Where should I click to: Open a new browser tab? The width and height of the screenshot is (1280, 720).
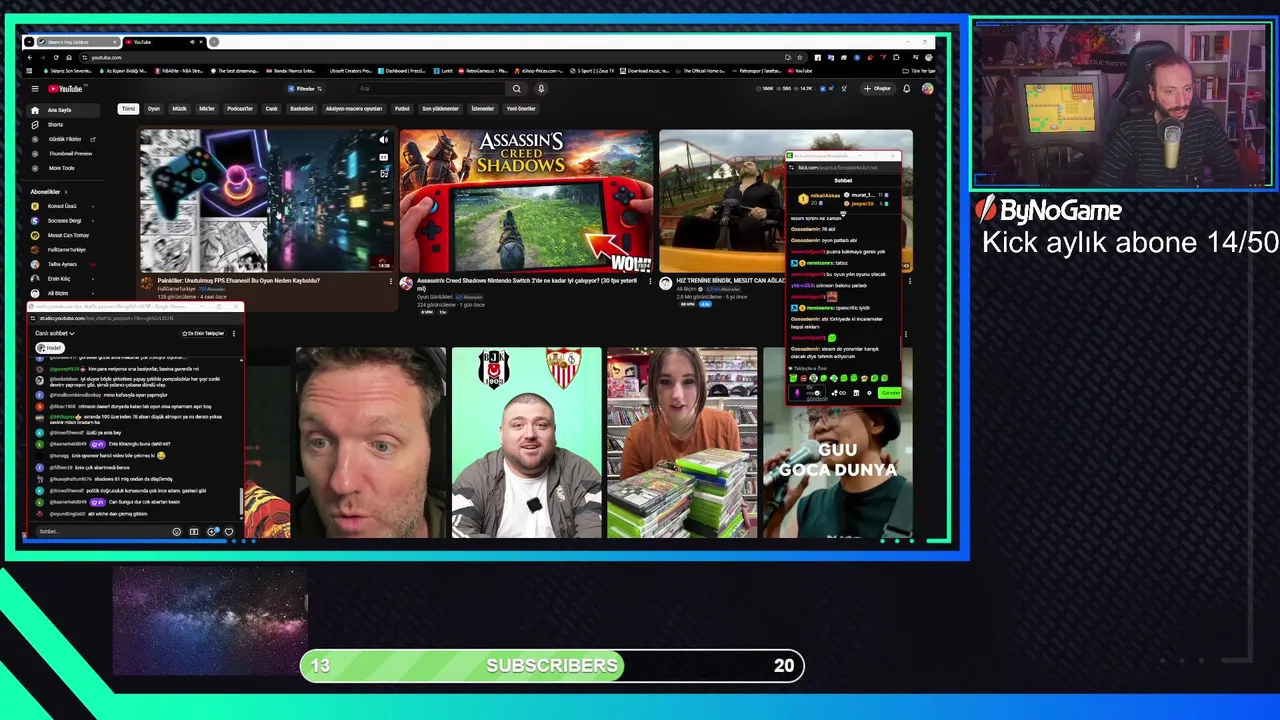(x=214, y=42)
